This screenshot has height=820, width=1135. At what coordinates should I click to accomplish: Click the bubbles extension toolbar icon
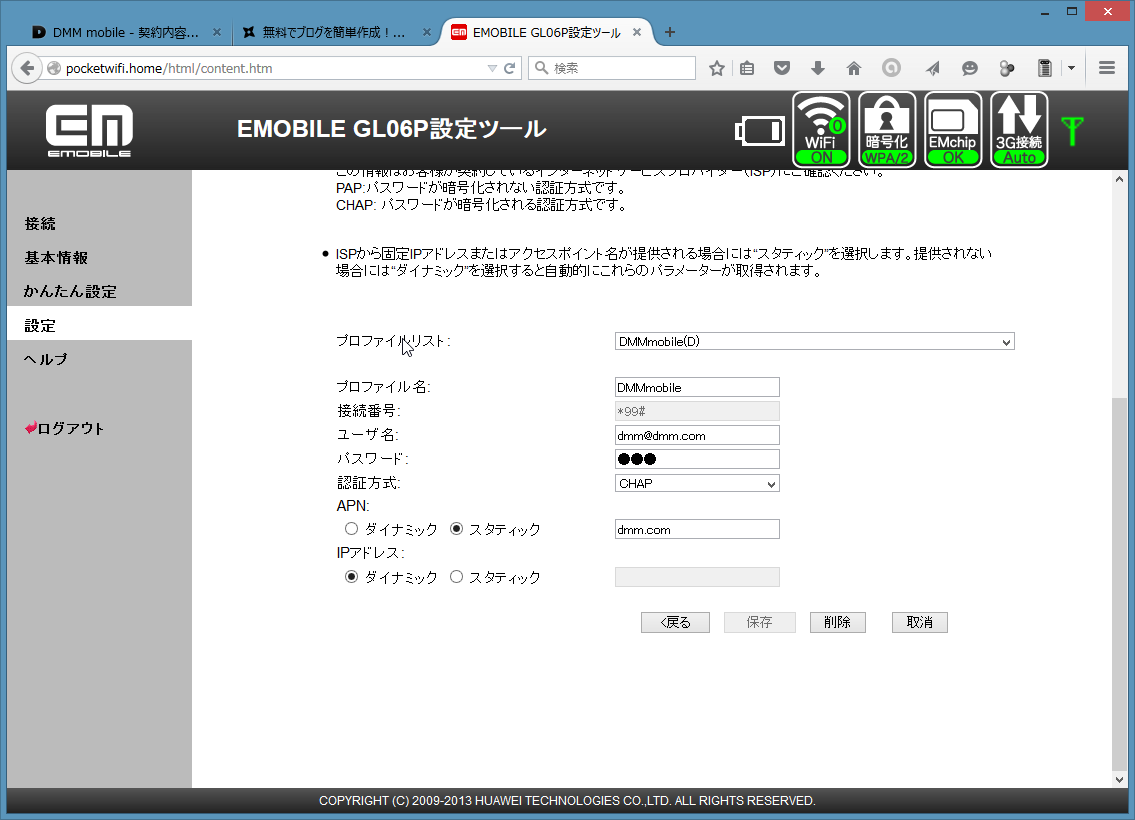pos(1007,68)
